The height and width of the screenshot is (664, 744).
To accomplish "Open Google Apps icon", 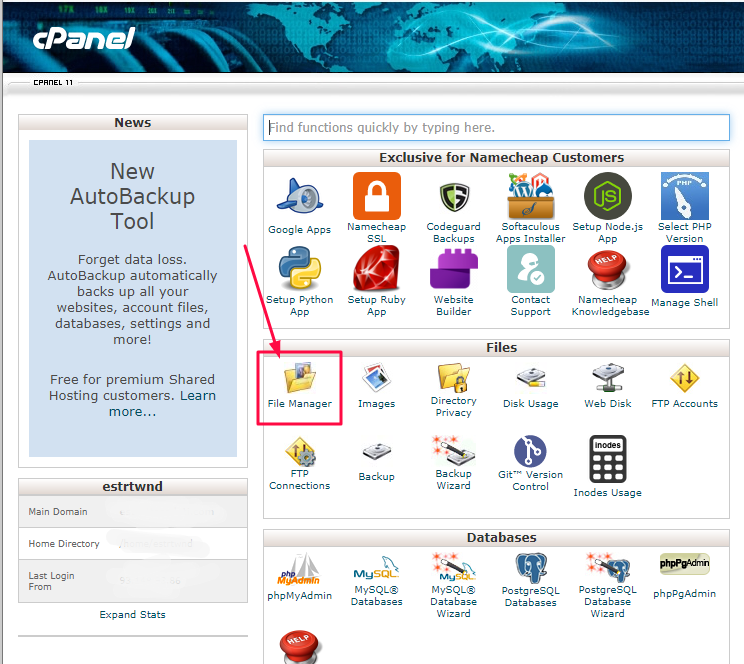I will click(299, 198).
